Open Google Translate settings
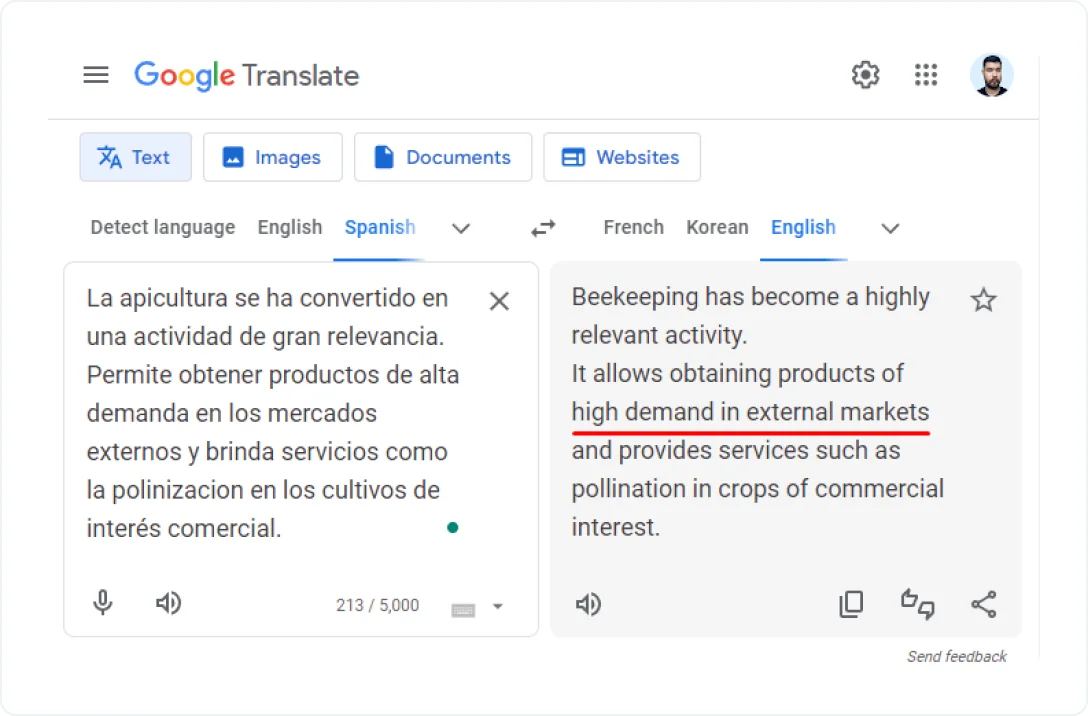Image resolution: width=1088 pixels, height=716 pixels. 865,74
